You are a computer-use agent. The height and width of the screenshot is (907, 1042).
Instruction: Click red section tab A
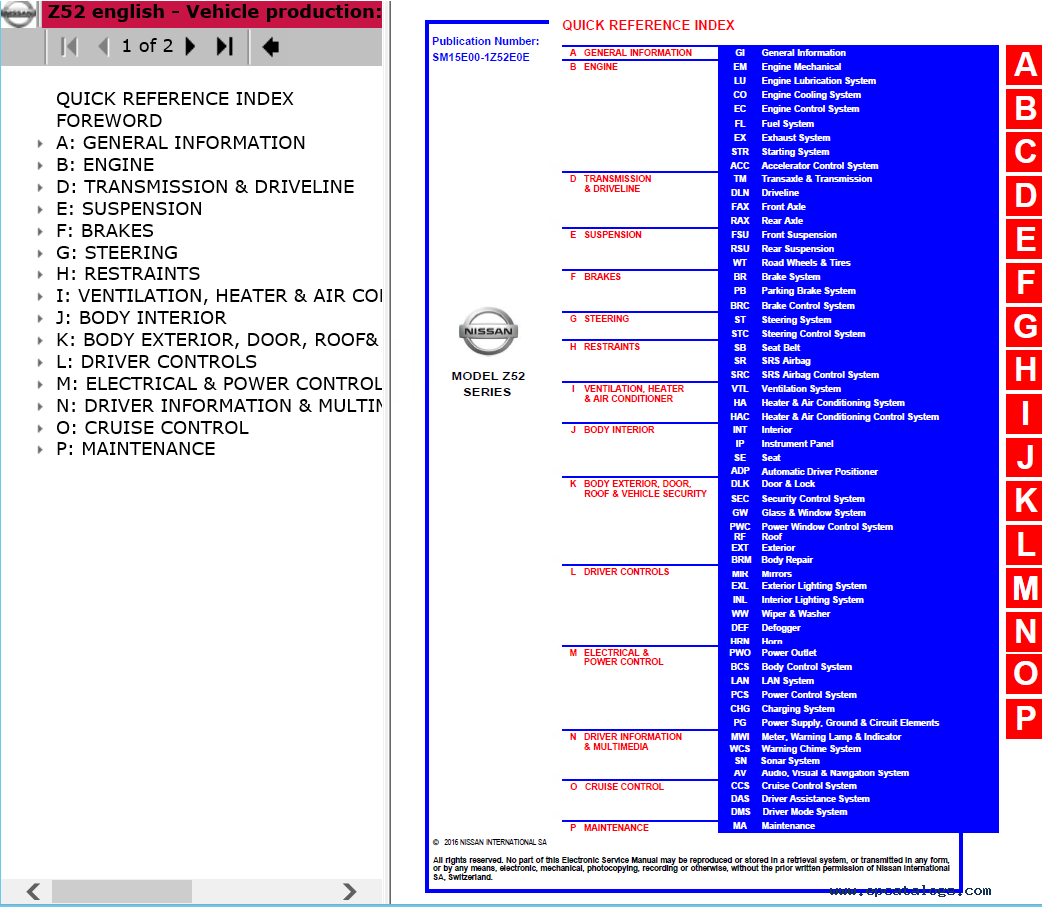1025,64
